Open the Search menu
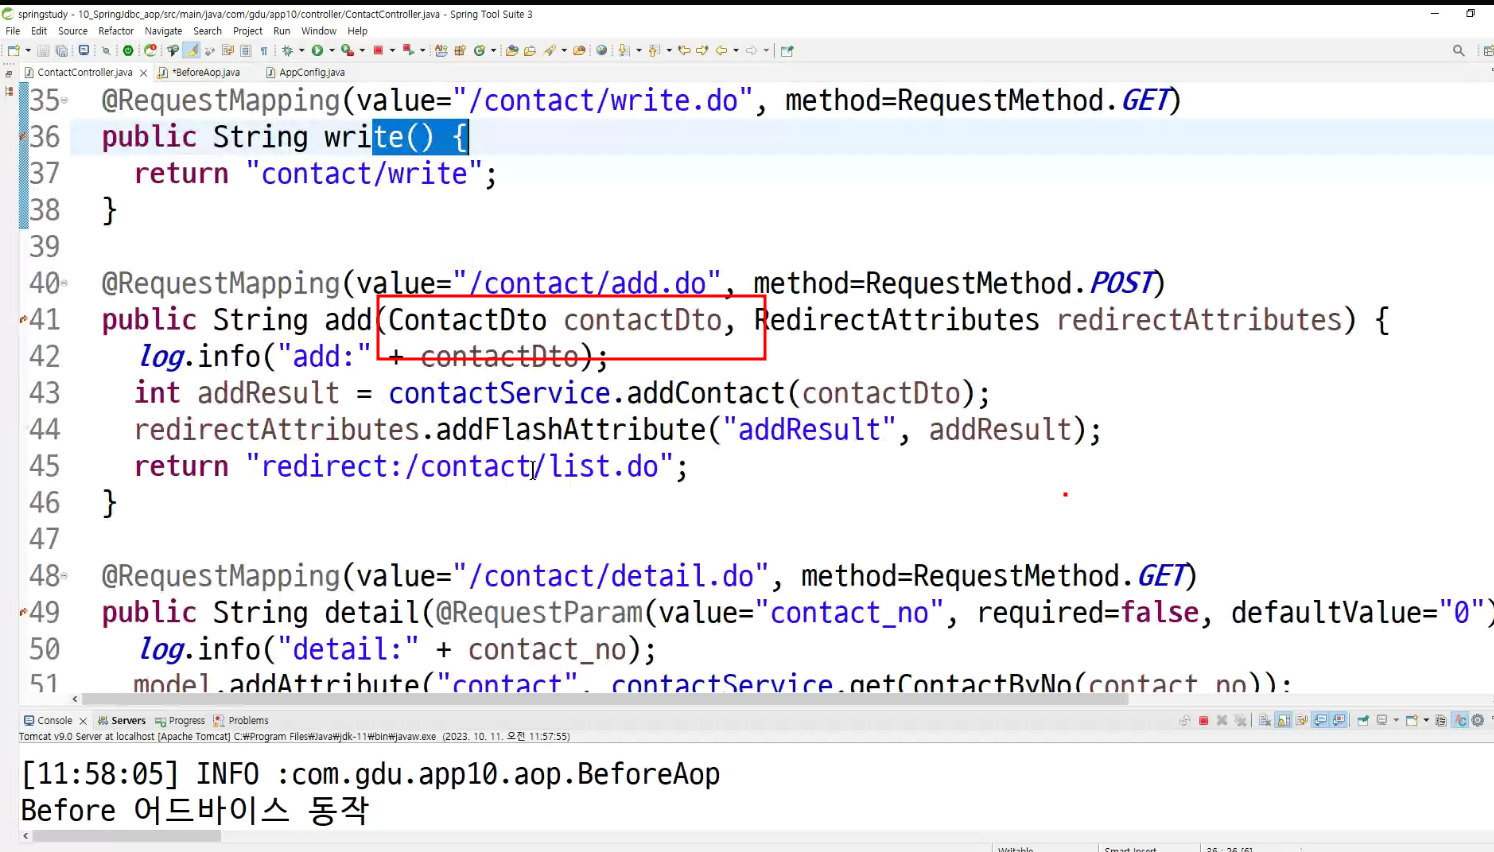 tap(207, 31)
